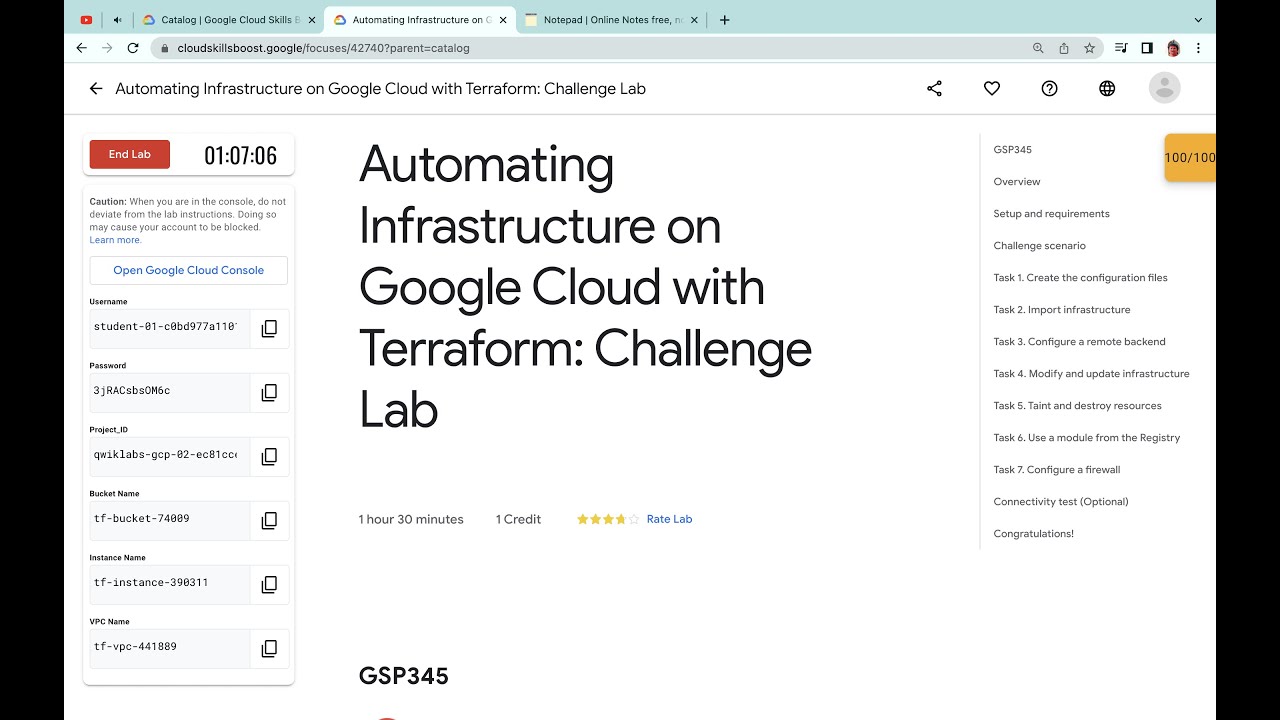Go to Connectivity test (Optional) section
The width and height of the screenshot is (1280, 720).
[x=1061, y=502]
